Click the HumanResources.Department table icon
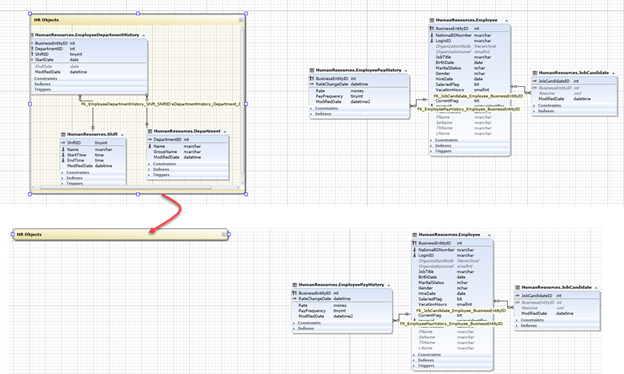 click(x=150, y=131)
